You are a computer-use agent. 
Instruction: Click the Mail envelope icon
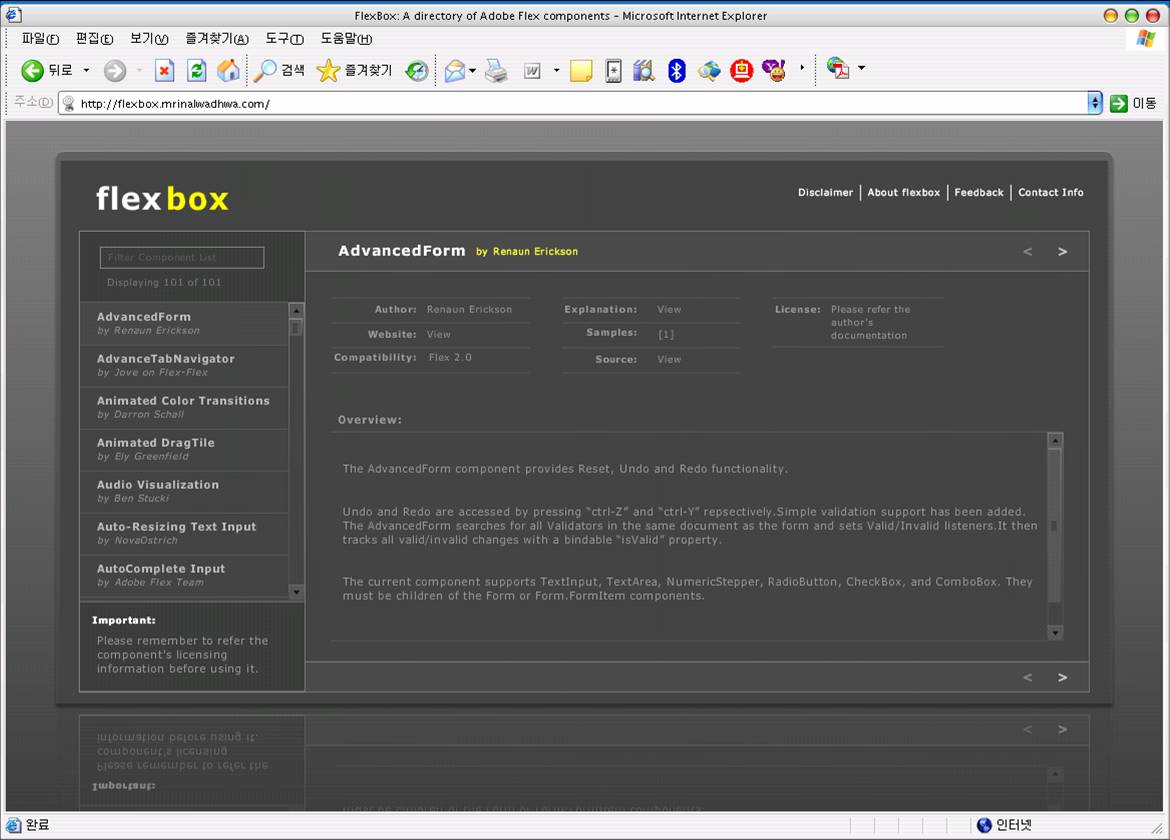point(454,71)
